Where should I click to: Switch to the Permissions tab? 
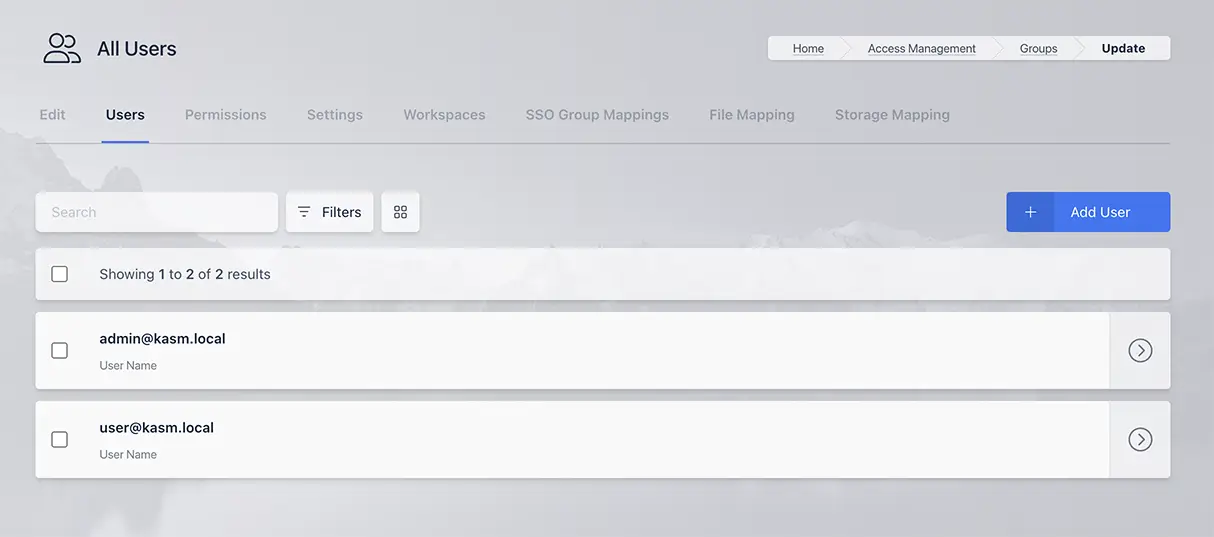(x=225, y=115)
